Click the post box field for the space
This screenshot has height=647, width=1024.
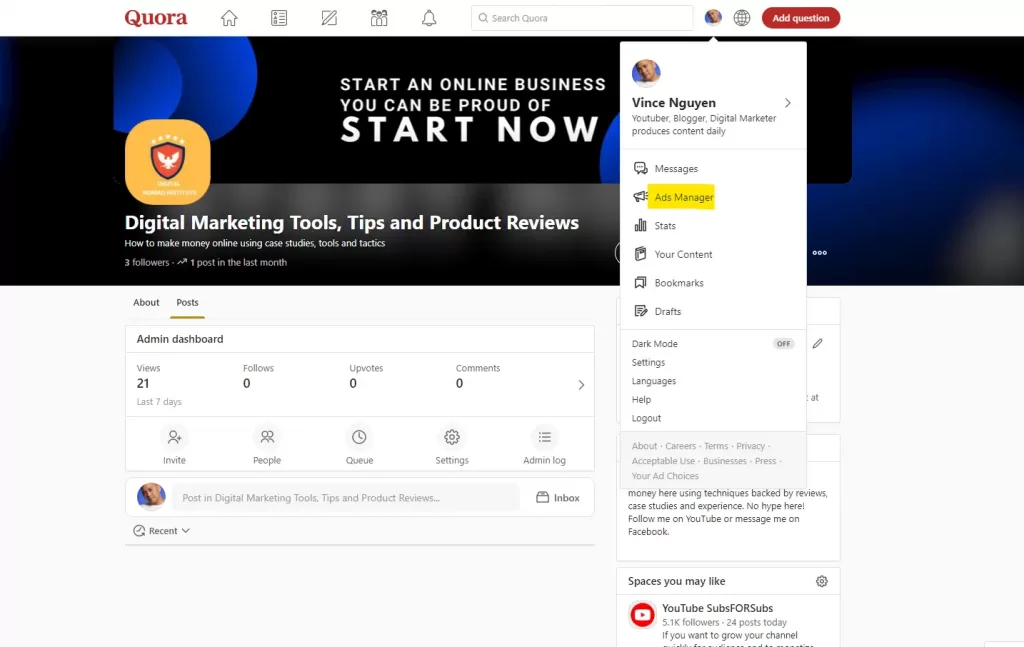point(346,497)
